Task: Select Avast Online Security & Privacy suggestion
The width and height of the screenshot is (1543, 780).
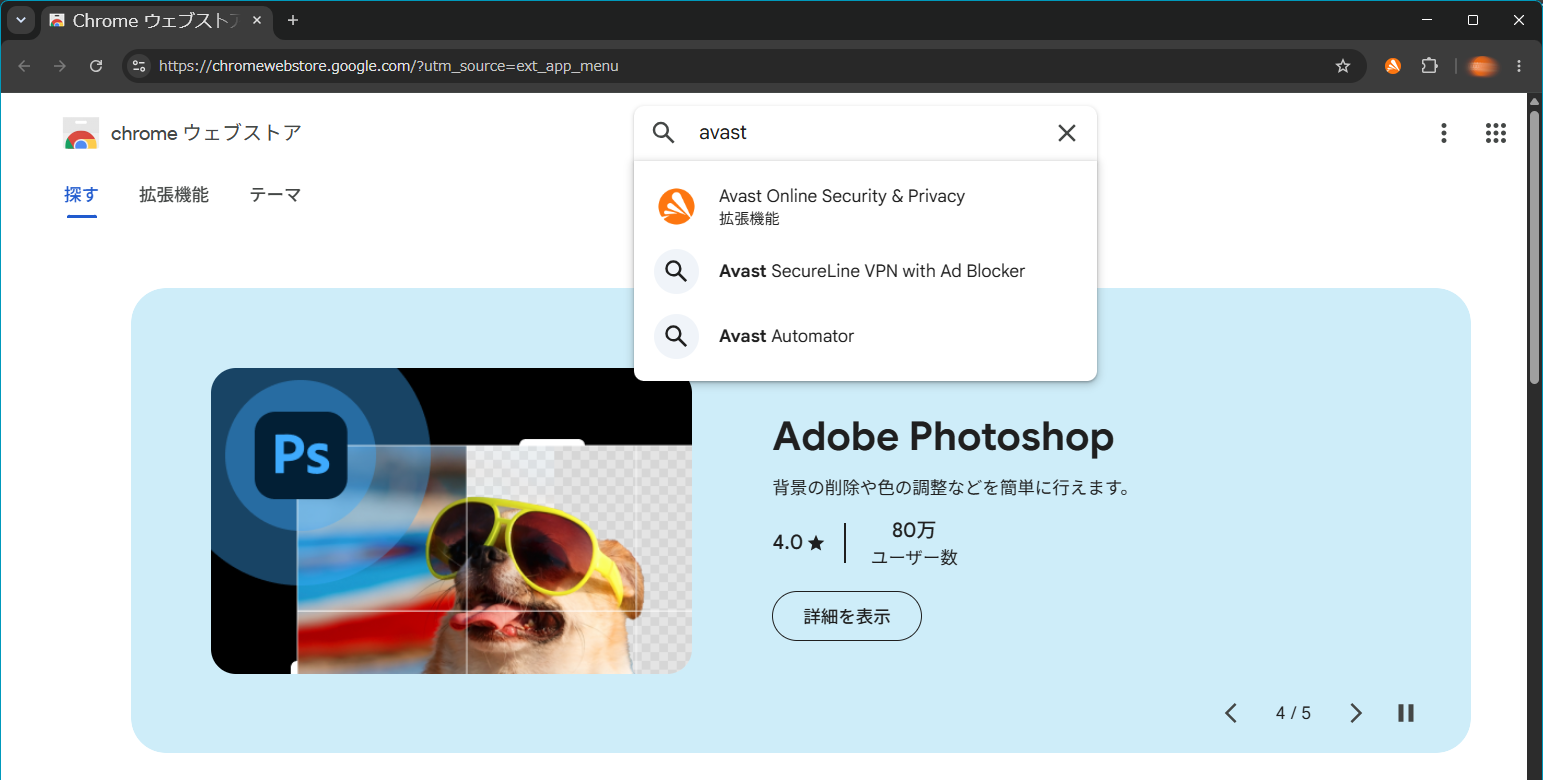Action: (865, 206)
